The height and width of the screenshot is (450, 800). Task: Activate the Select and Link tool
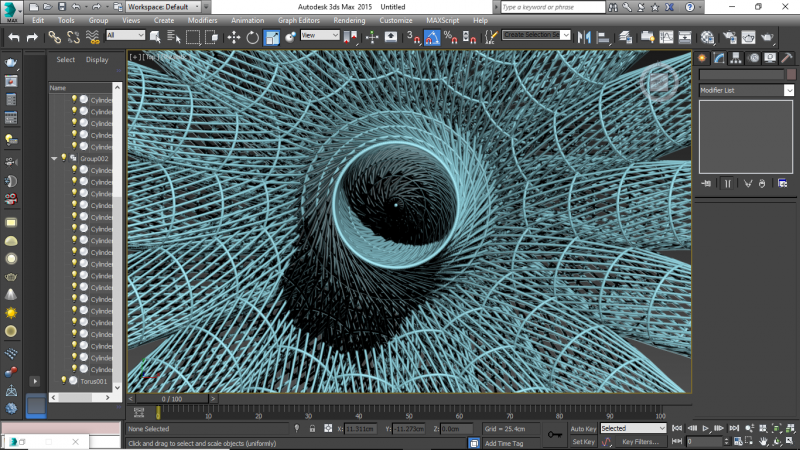coord(55,37)
